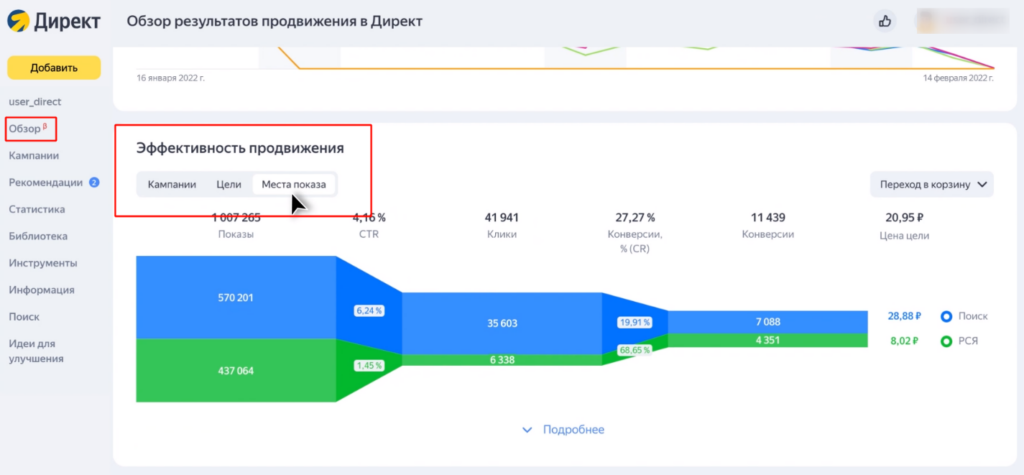Open user_direct account in sidebar

pos(35,102)
